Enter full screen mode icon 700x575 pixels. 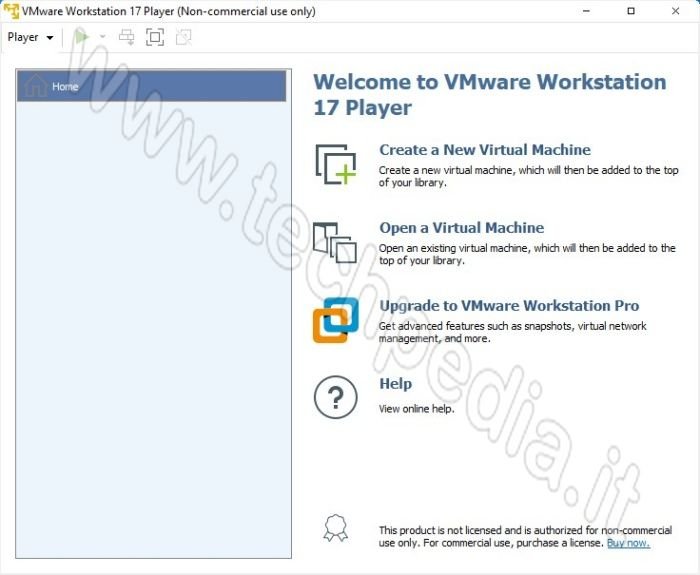155,37
